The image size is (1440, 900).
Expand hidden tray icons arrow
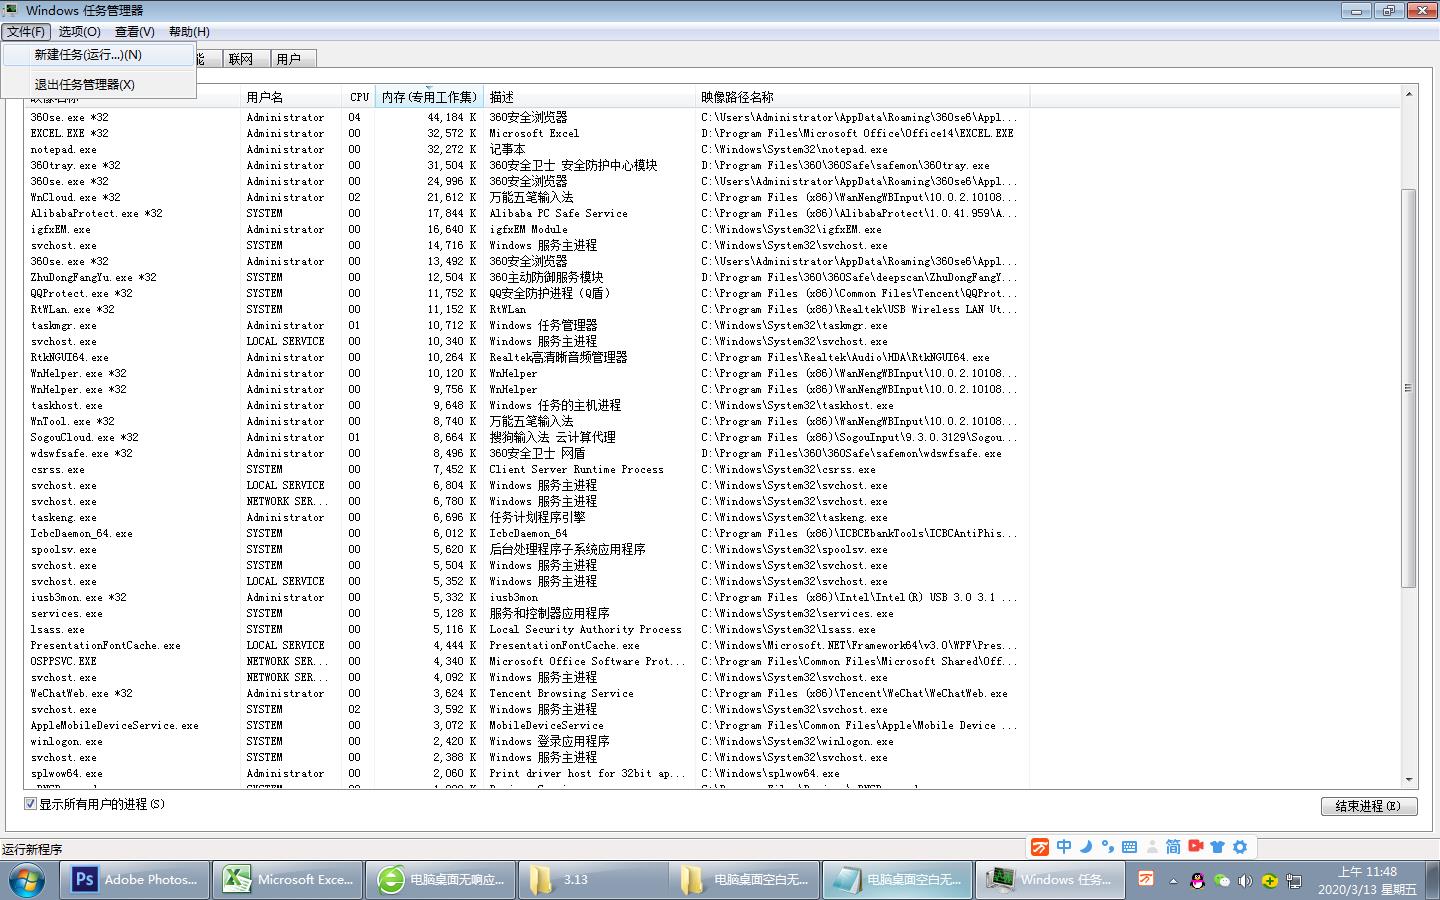(x=1174, y=881)
